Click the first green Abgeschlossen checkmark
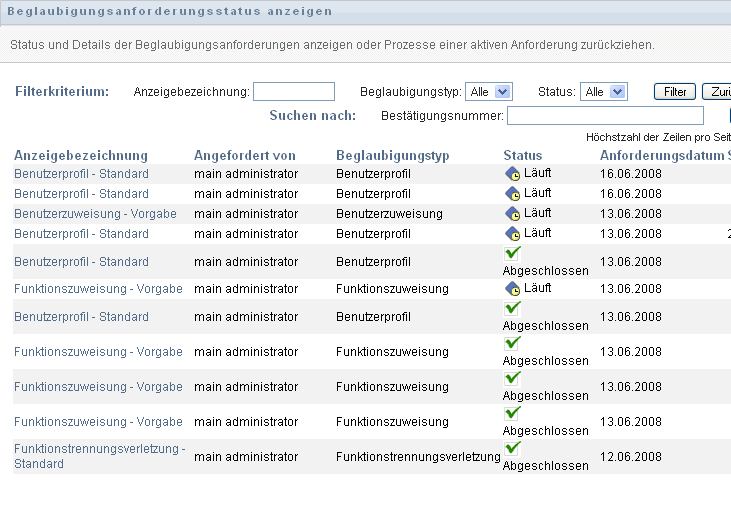Screen dimensions: 731x520 coord(512,253)
